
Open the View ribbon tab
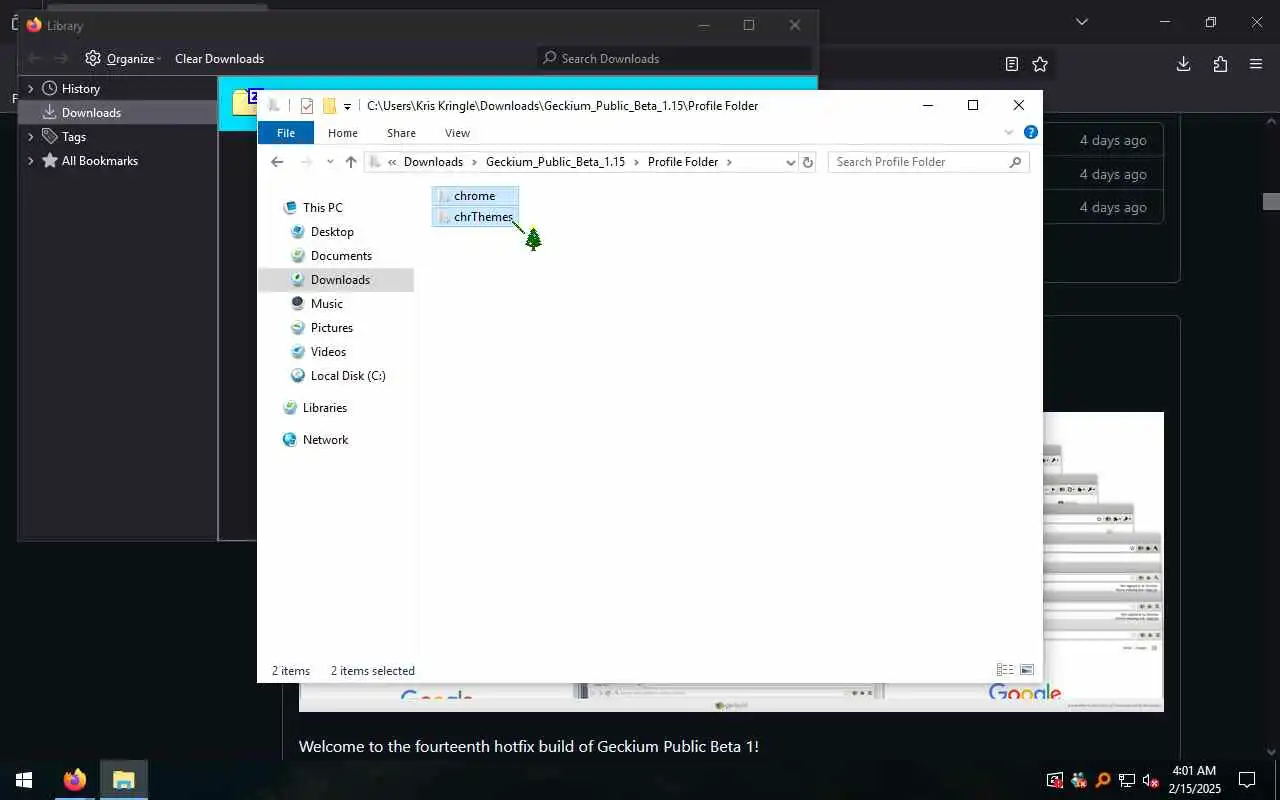457,133
